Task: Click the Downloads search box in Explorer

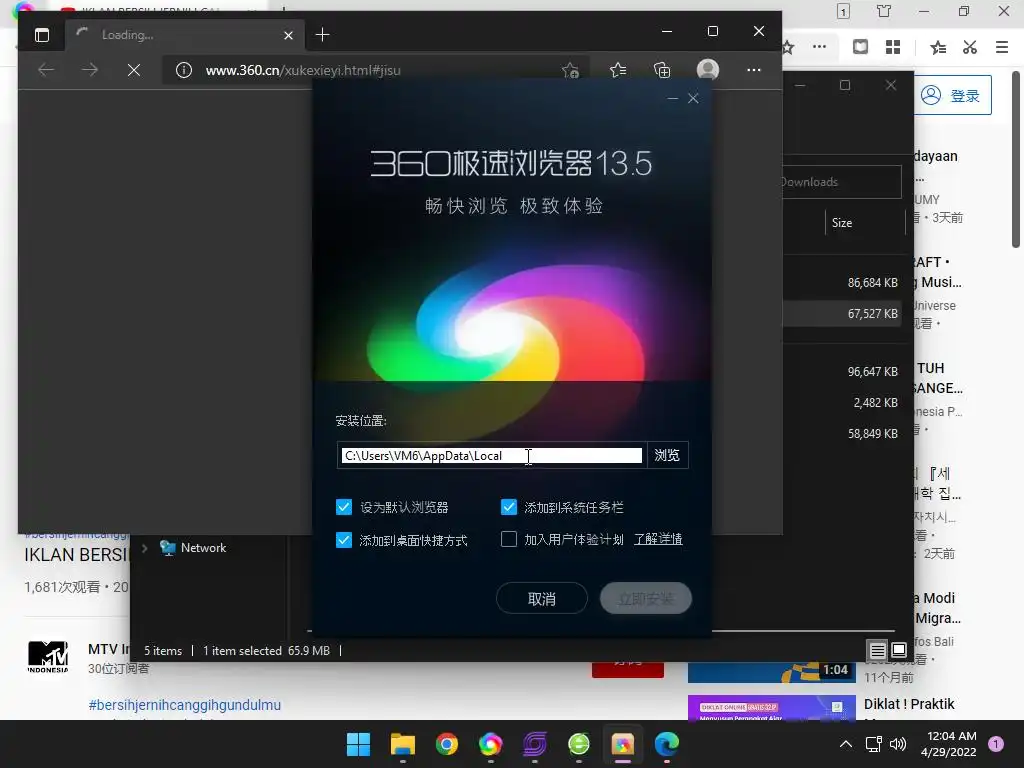Action: click(842, 182)
